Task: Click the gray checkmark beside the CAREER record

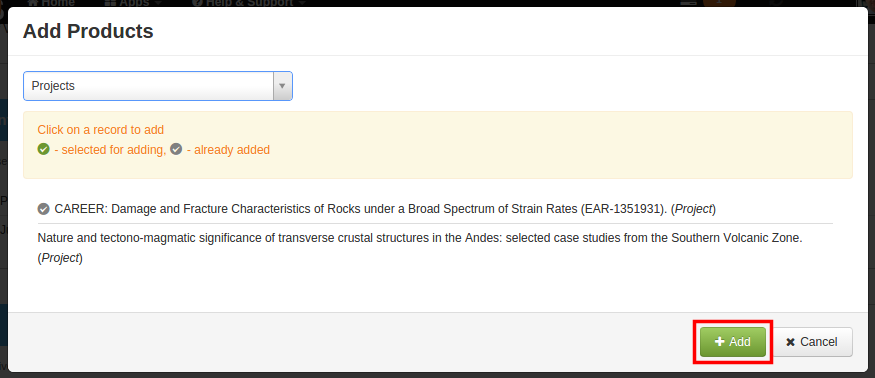Action: click(44, 209)
